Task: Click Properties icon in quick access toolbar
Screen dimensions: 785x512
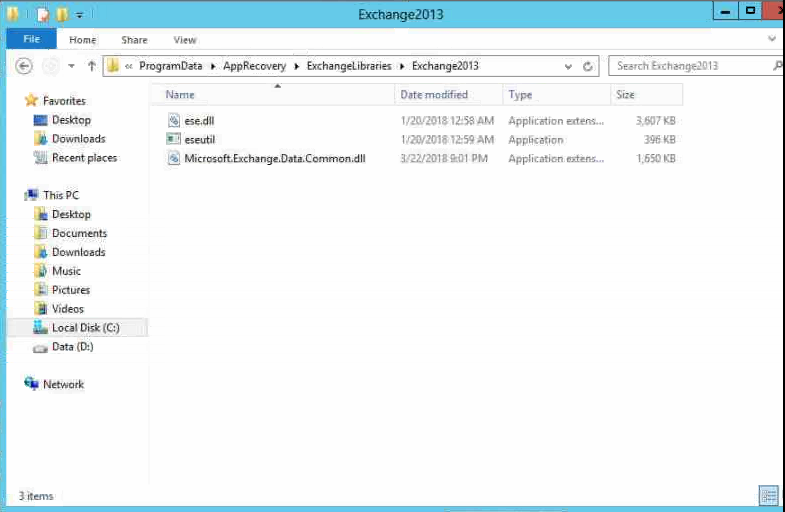Action: (x=43, y=14)
